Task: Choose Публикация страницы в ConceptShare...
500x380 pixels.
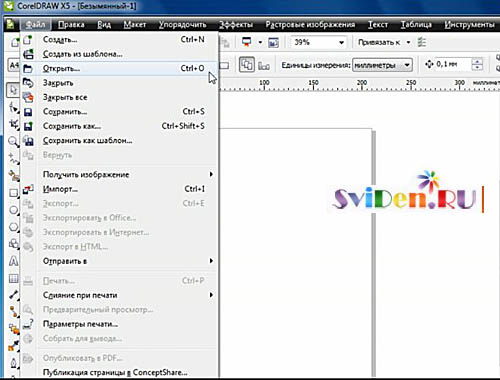Action: pyautogui.click(x=119, y=372)
